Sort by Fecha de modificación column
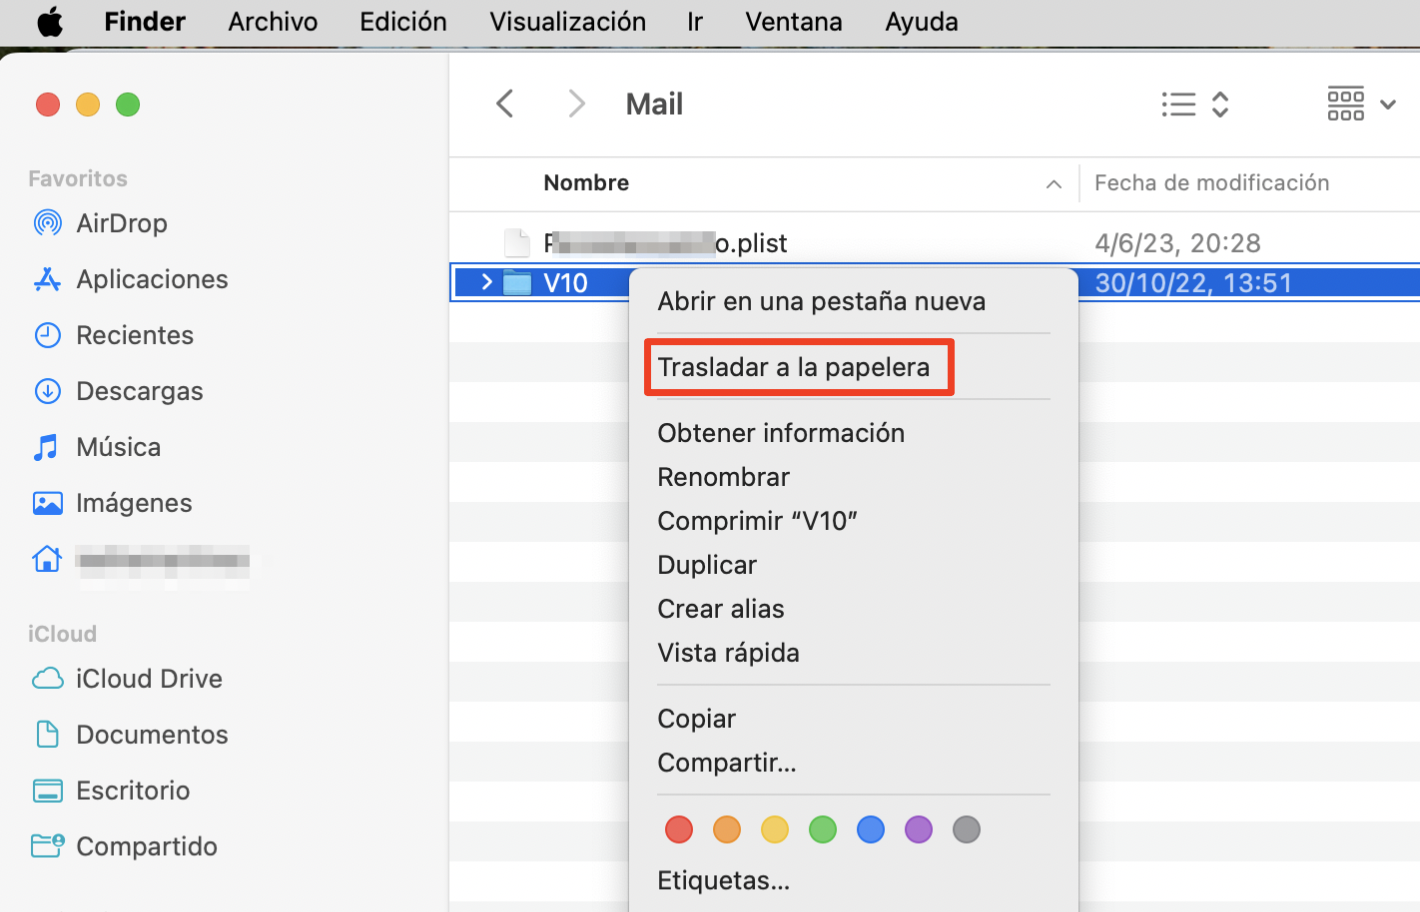 [x=1211, y=183]
